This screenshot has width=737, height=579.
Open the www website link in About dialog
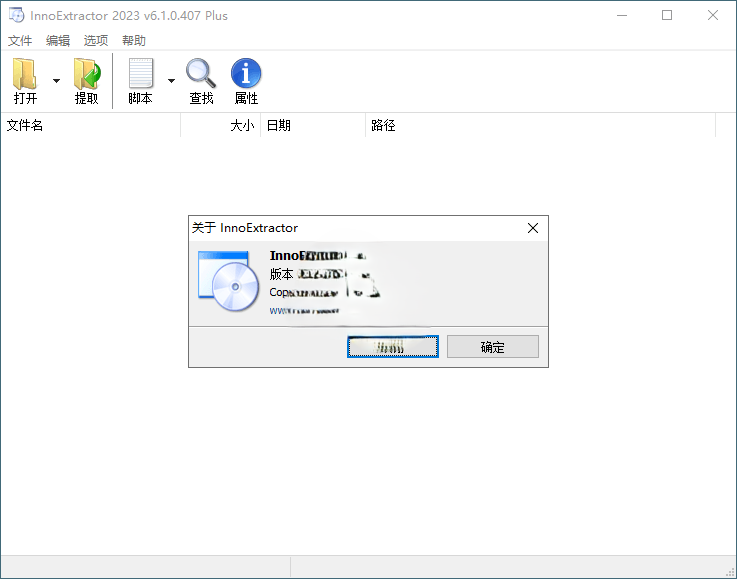pyautogui.click(x=304, y=311)
